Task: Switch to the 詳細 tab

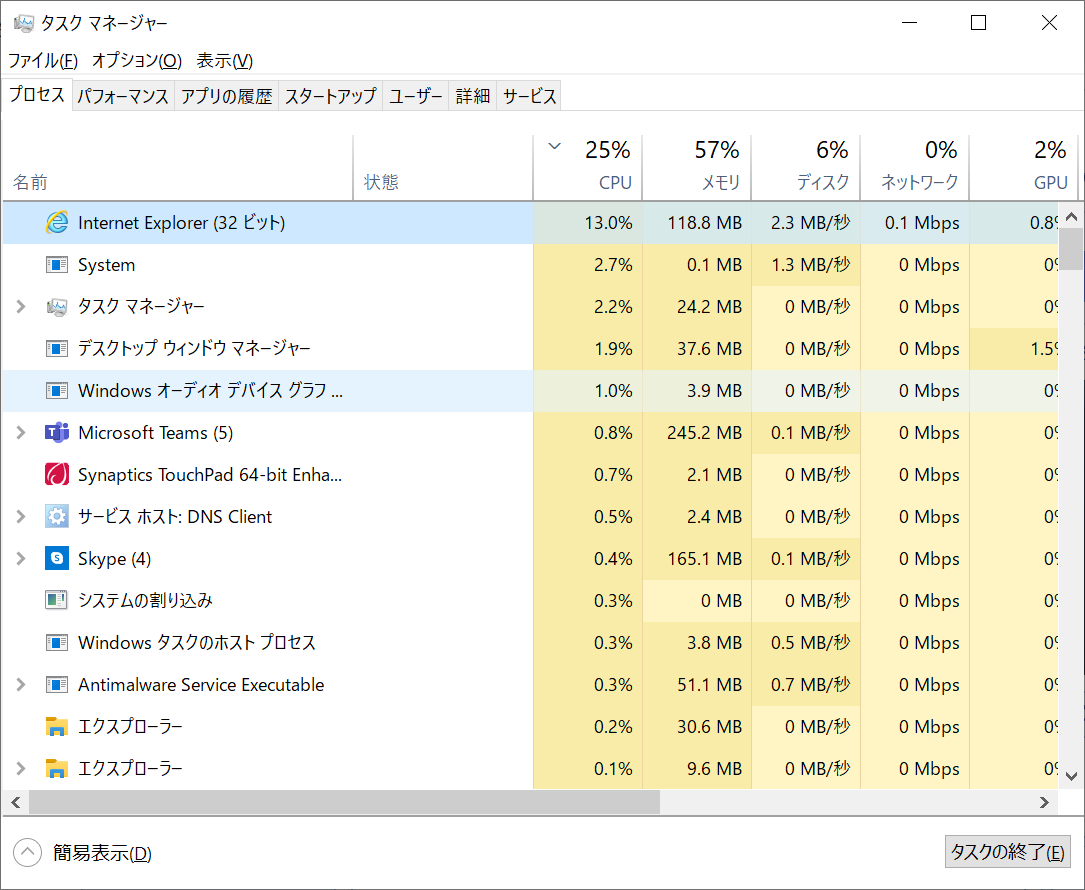Action: click(x=473, y=96)
